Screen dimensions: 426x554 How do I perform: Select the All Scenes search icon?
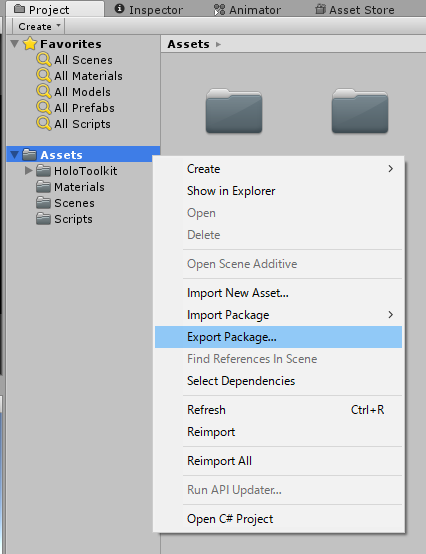[x=44, y=59]
